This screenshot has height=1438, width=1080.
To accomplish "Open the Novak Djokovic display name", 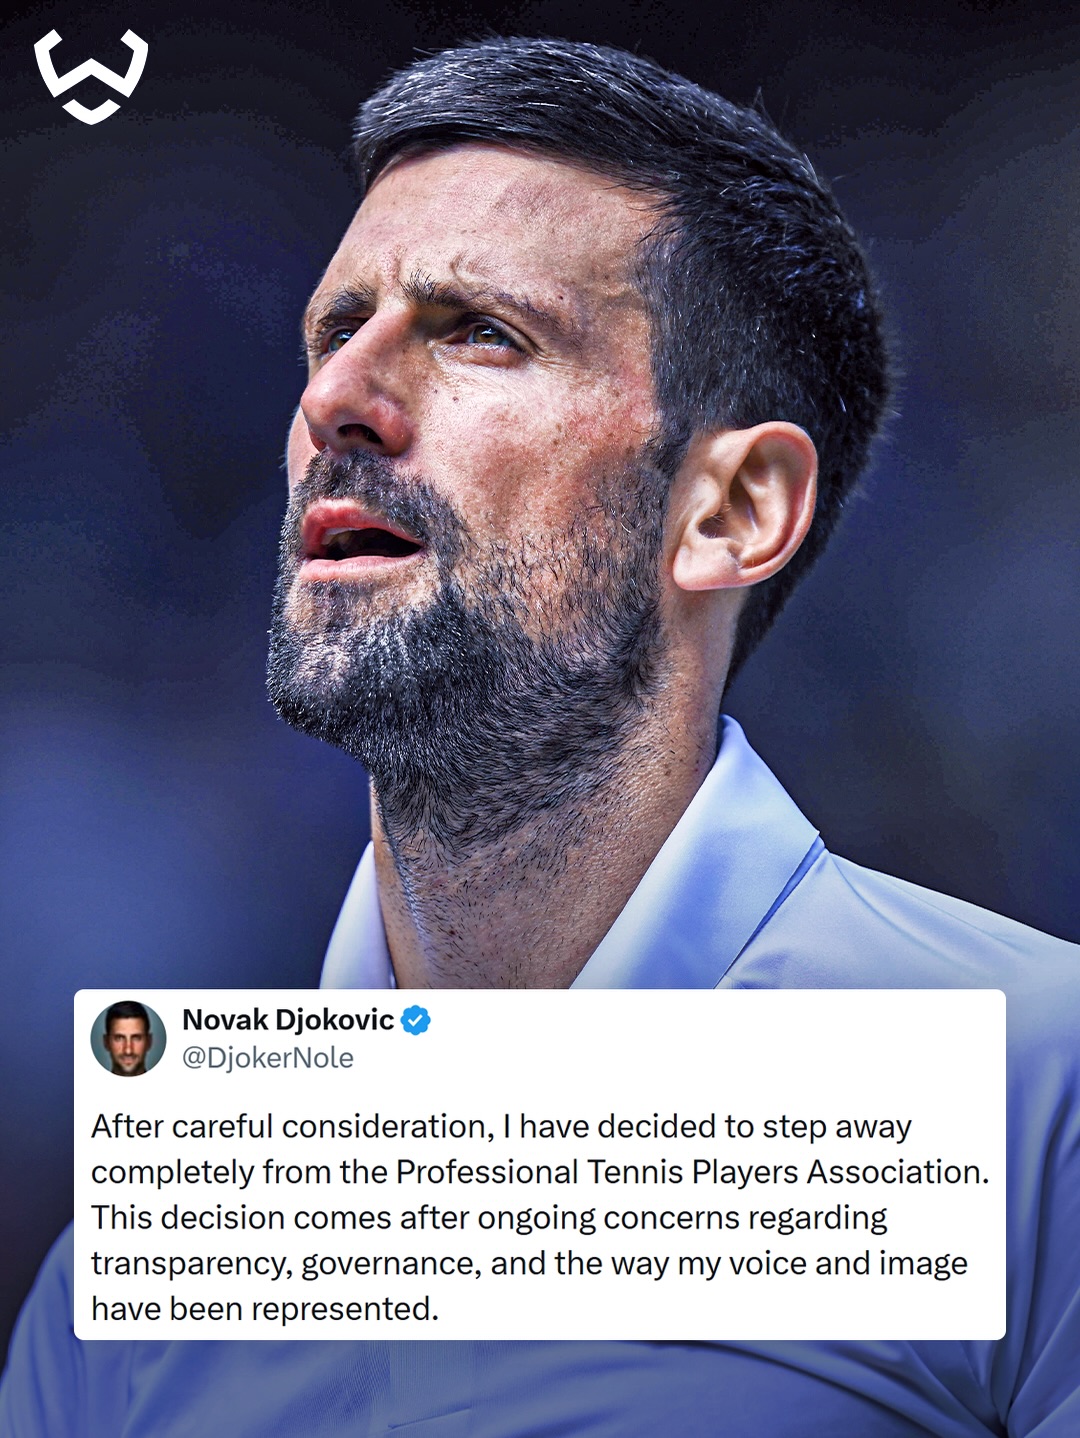I will coord(288,1020).
